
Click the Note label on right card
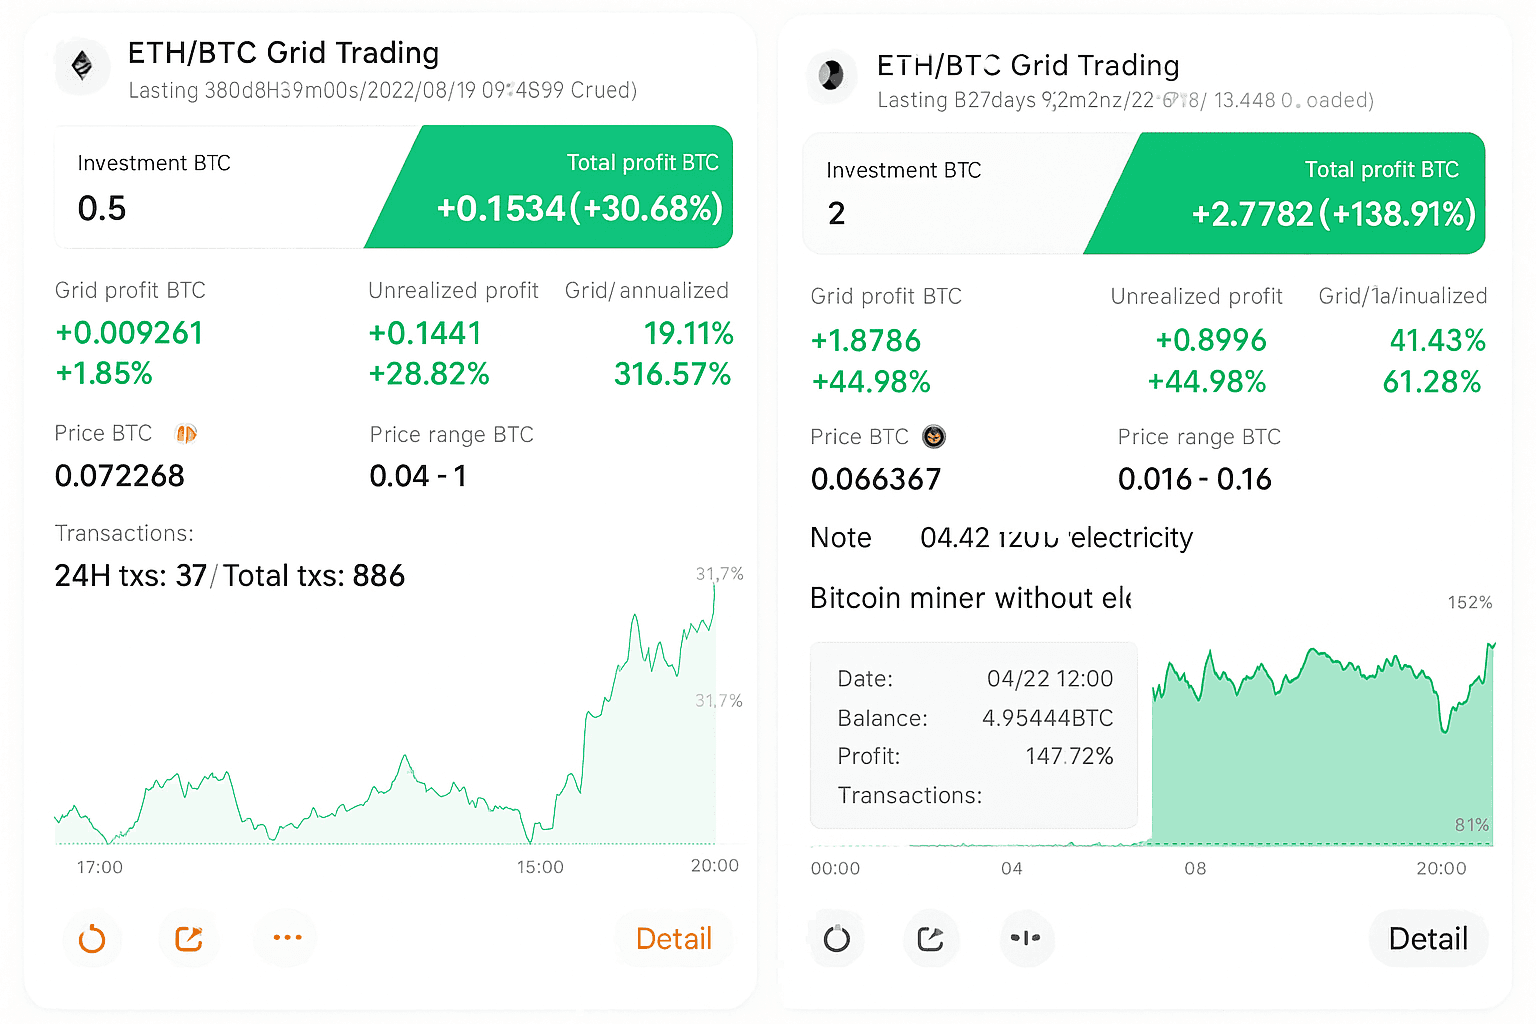coord(841,537)
